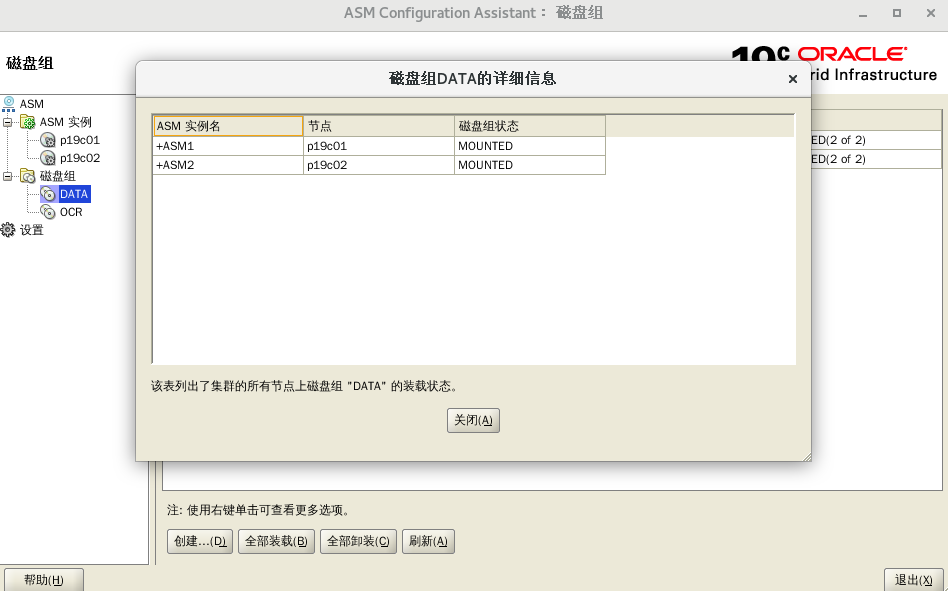Viewport: 948px width, 591px height.
Task: Click the ASM 实例名 column header
Action: click(x=228, y=126)
